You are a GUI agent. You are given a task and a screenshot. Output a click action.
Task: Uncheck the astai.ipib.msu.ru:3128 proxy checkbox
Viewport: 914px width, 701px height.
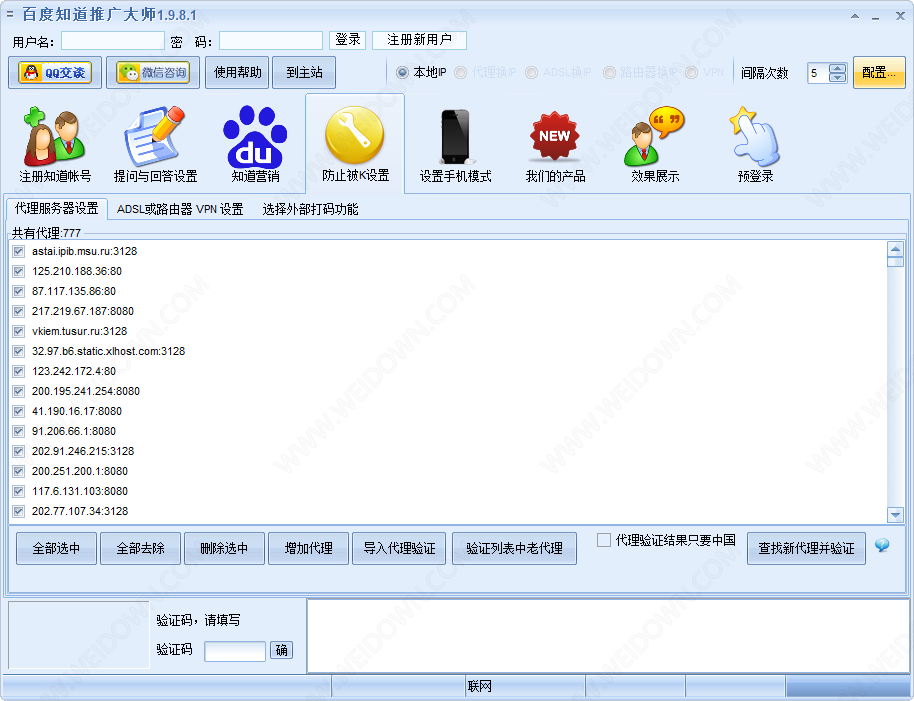coord(18,251)
